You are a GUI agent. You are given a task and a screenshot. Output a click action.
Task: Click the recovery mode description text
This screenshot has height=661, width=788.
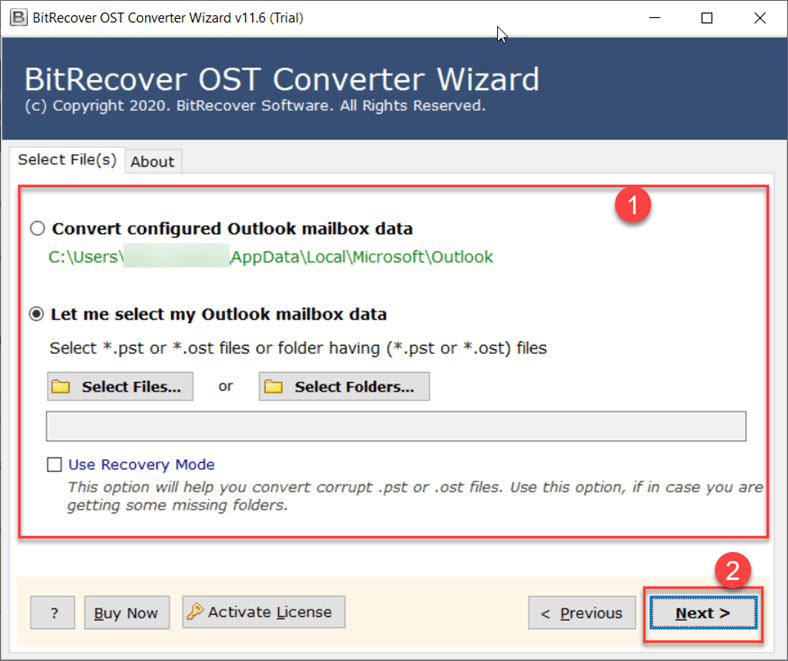pyautogui.click(x=415, y=496)
